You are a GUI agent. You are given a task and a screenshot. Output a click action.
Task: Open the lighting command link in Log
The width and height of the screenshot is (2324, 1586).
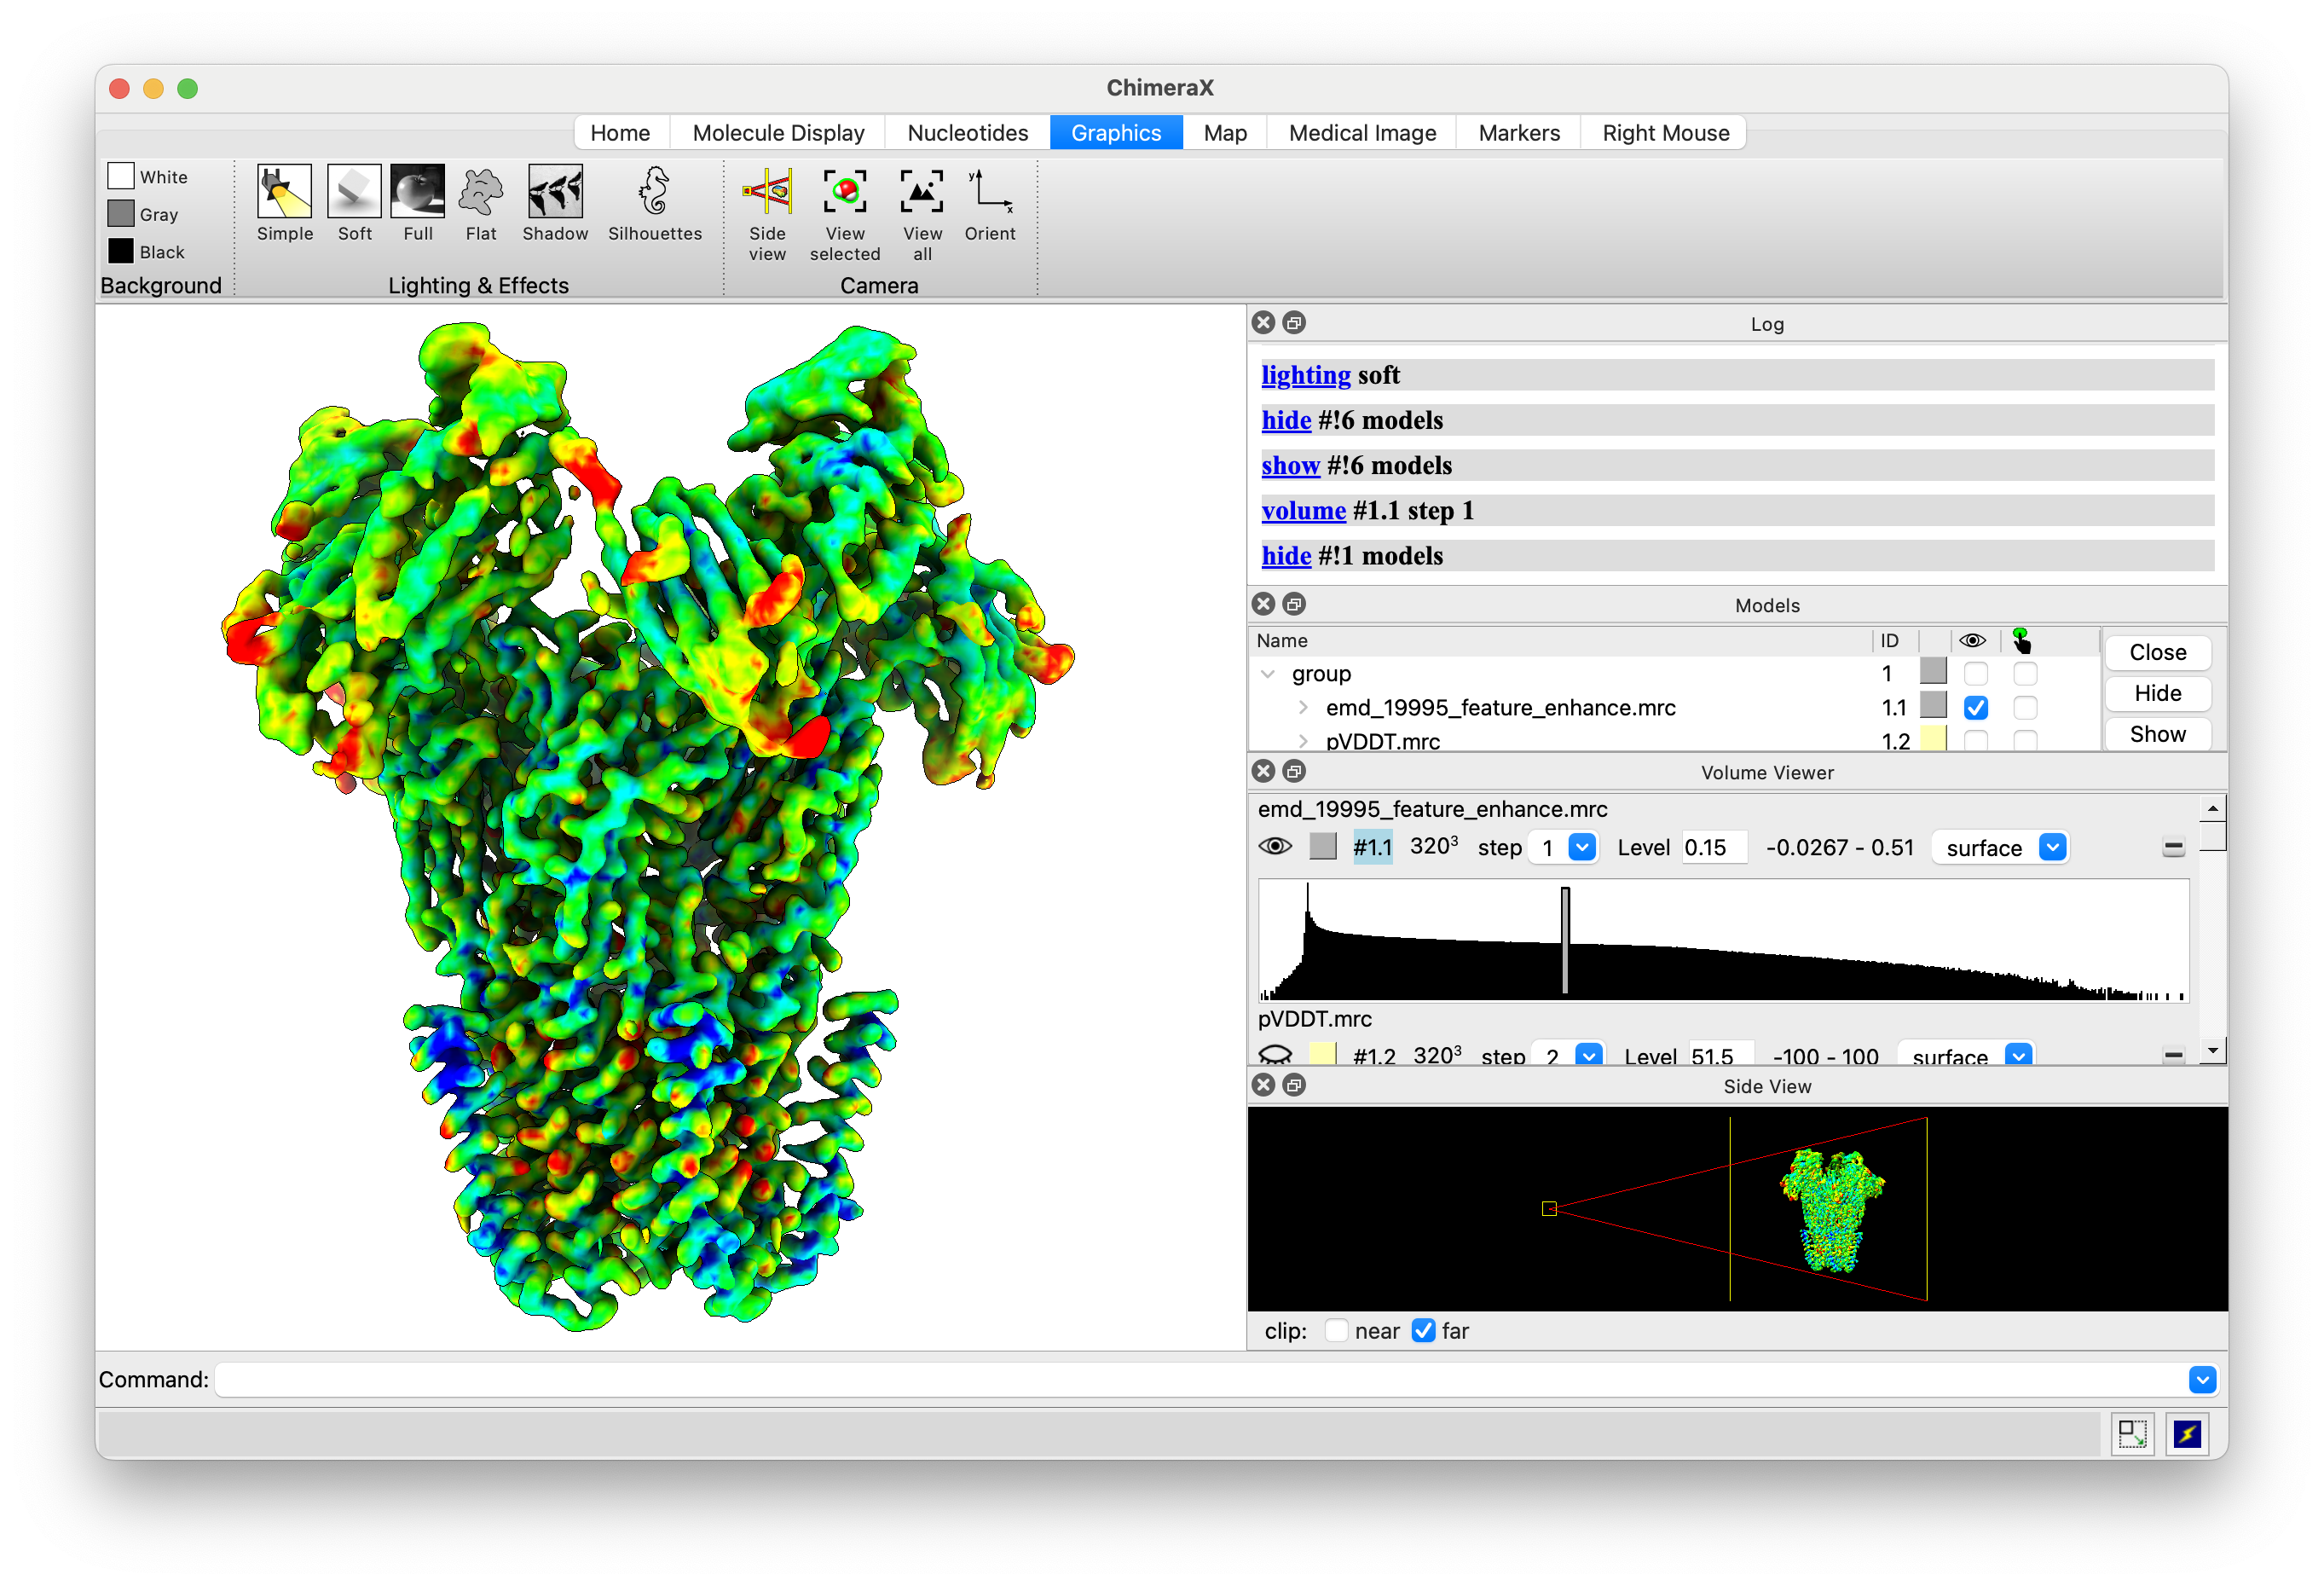pos(1305,375)
